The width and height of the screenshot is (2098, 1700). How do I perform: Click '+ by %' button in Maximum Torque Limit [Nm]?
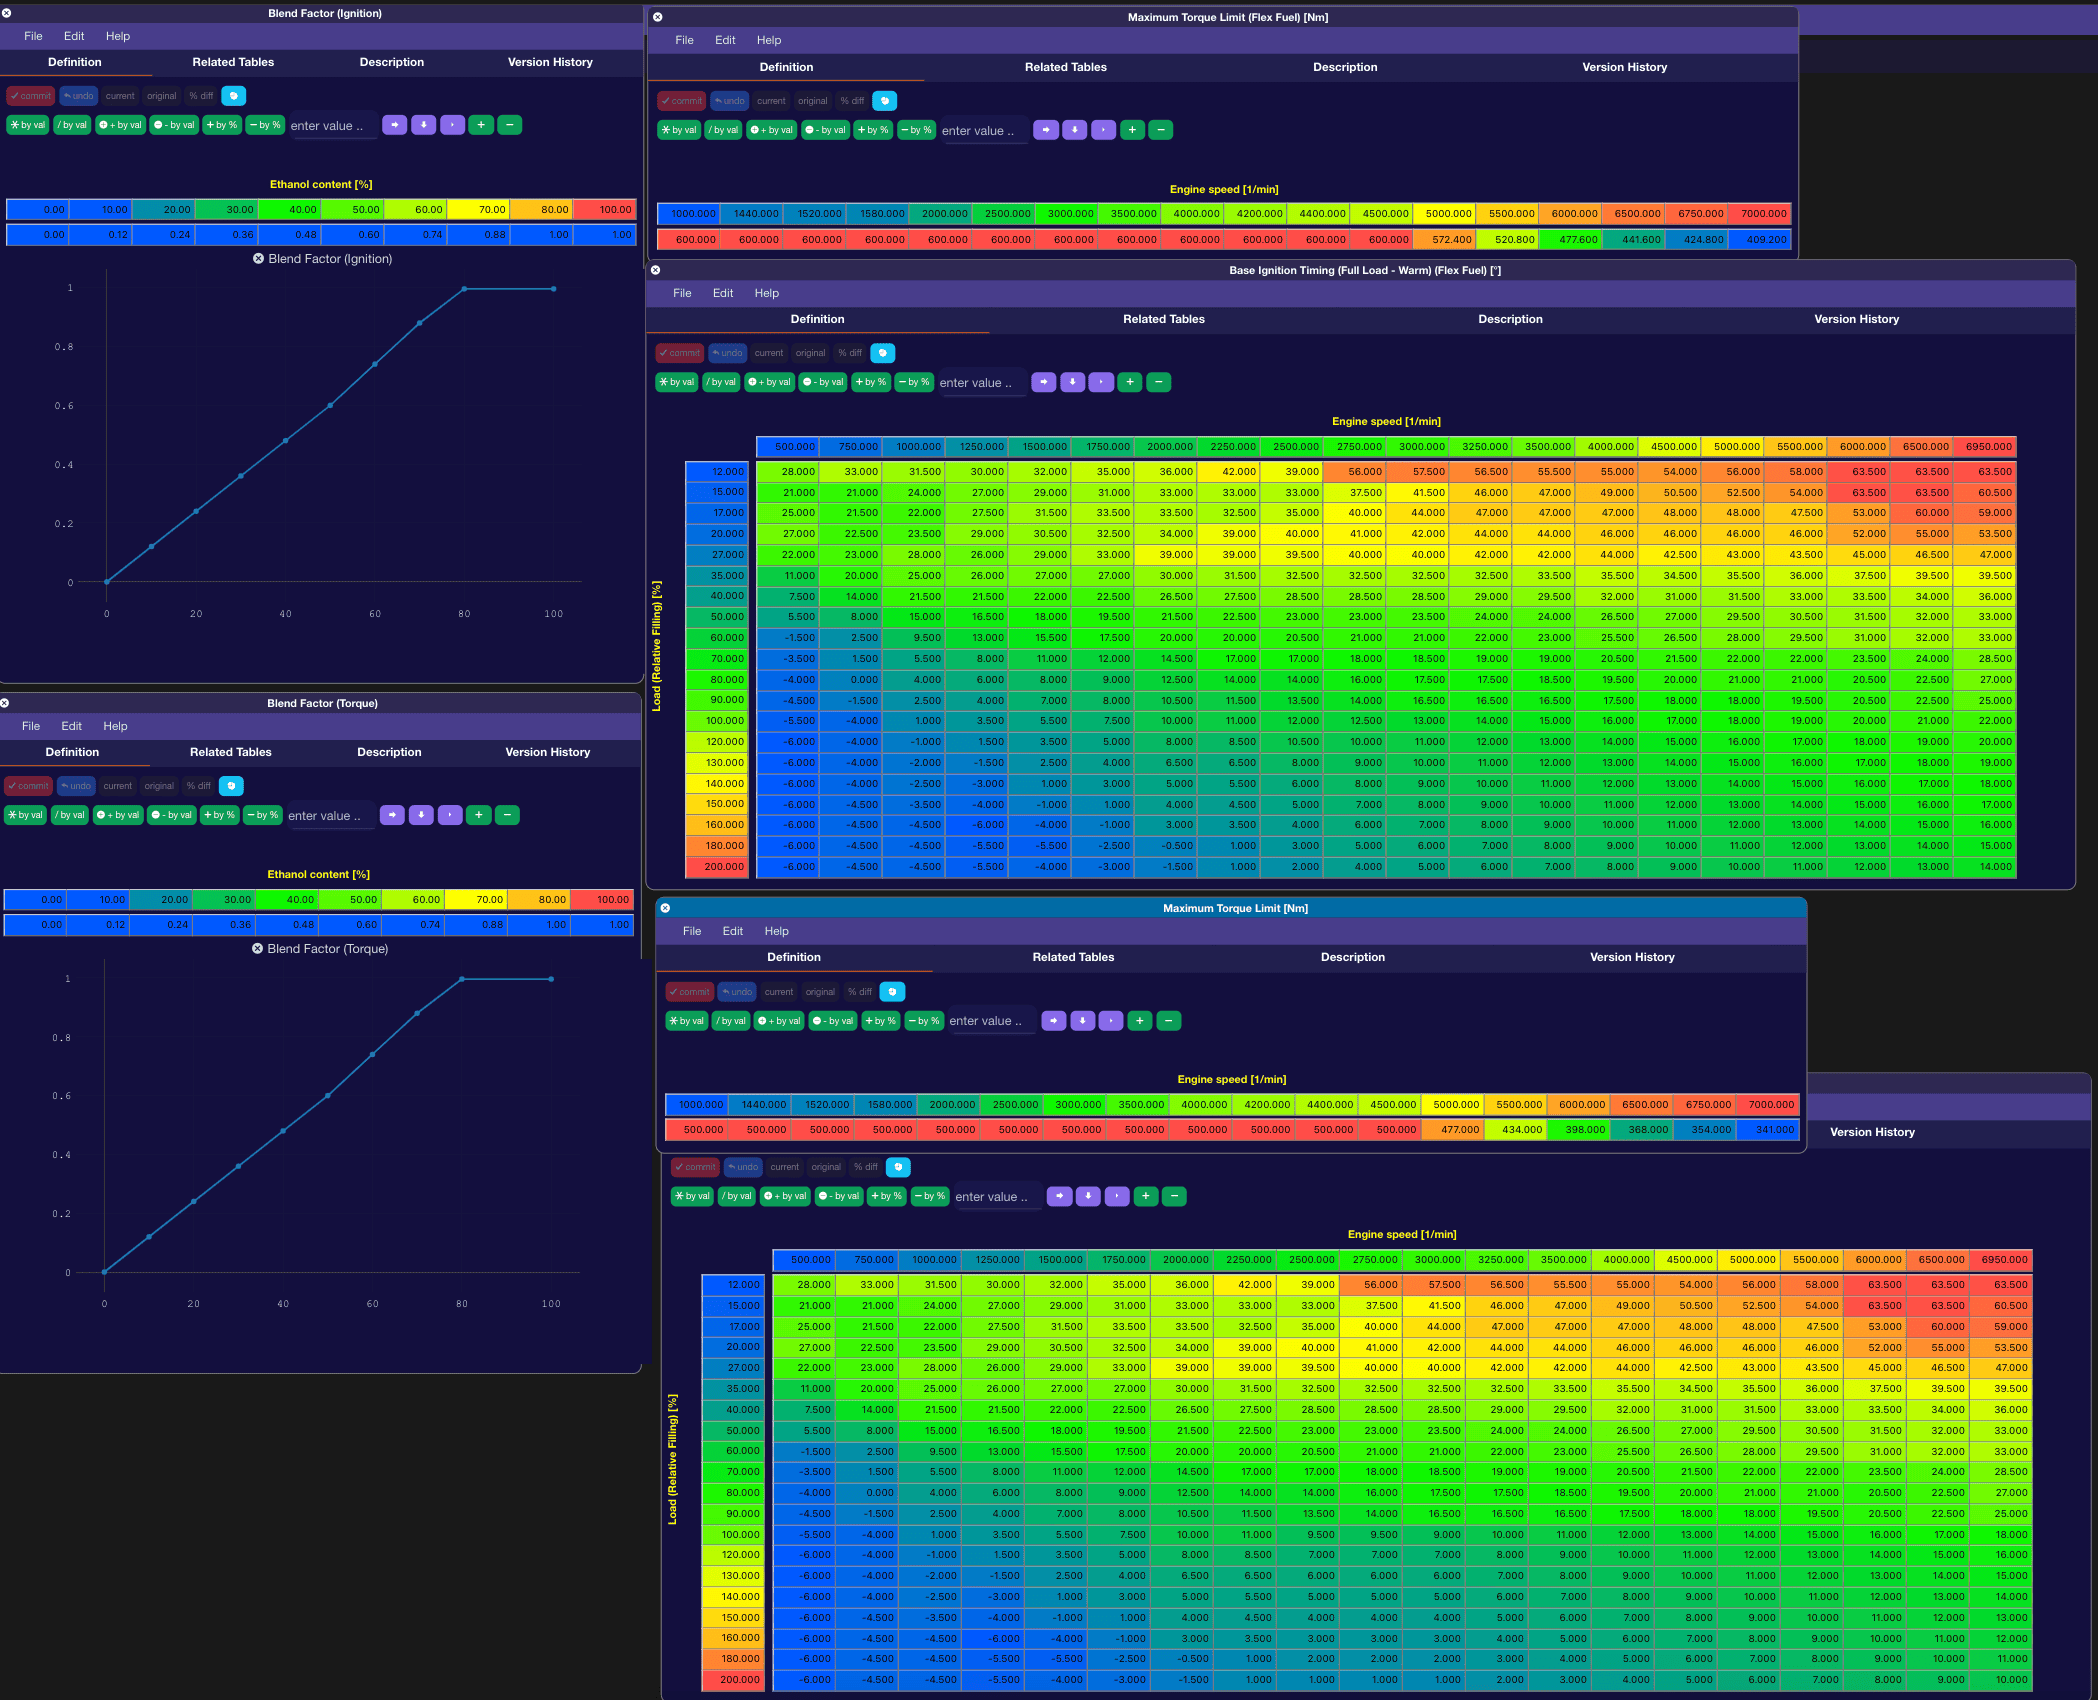tap(881, 1021)
